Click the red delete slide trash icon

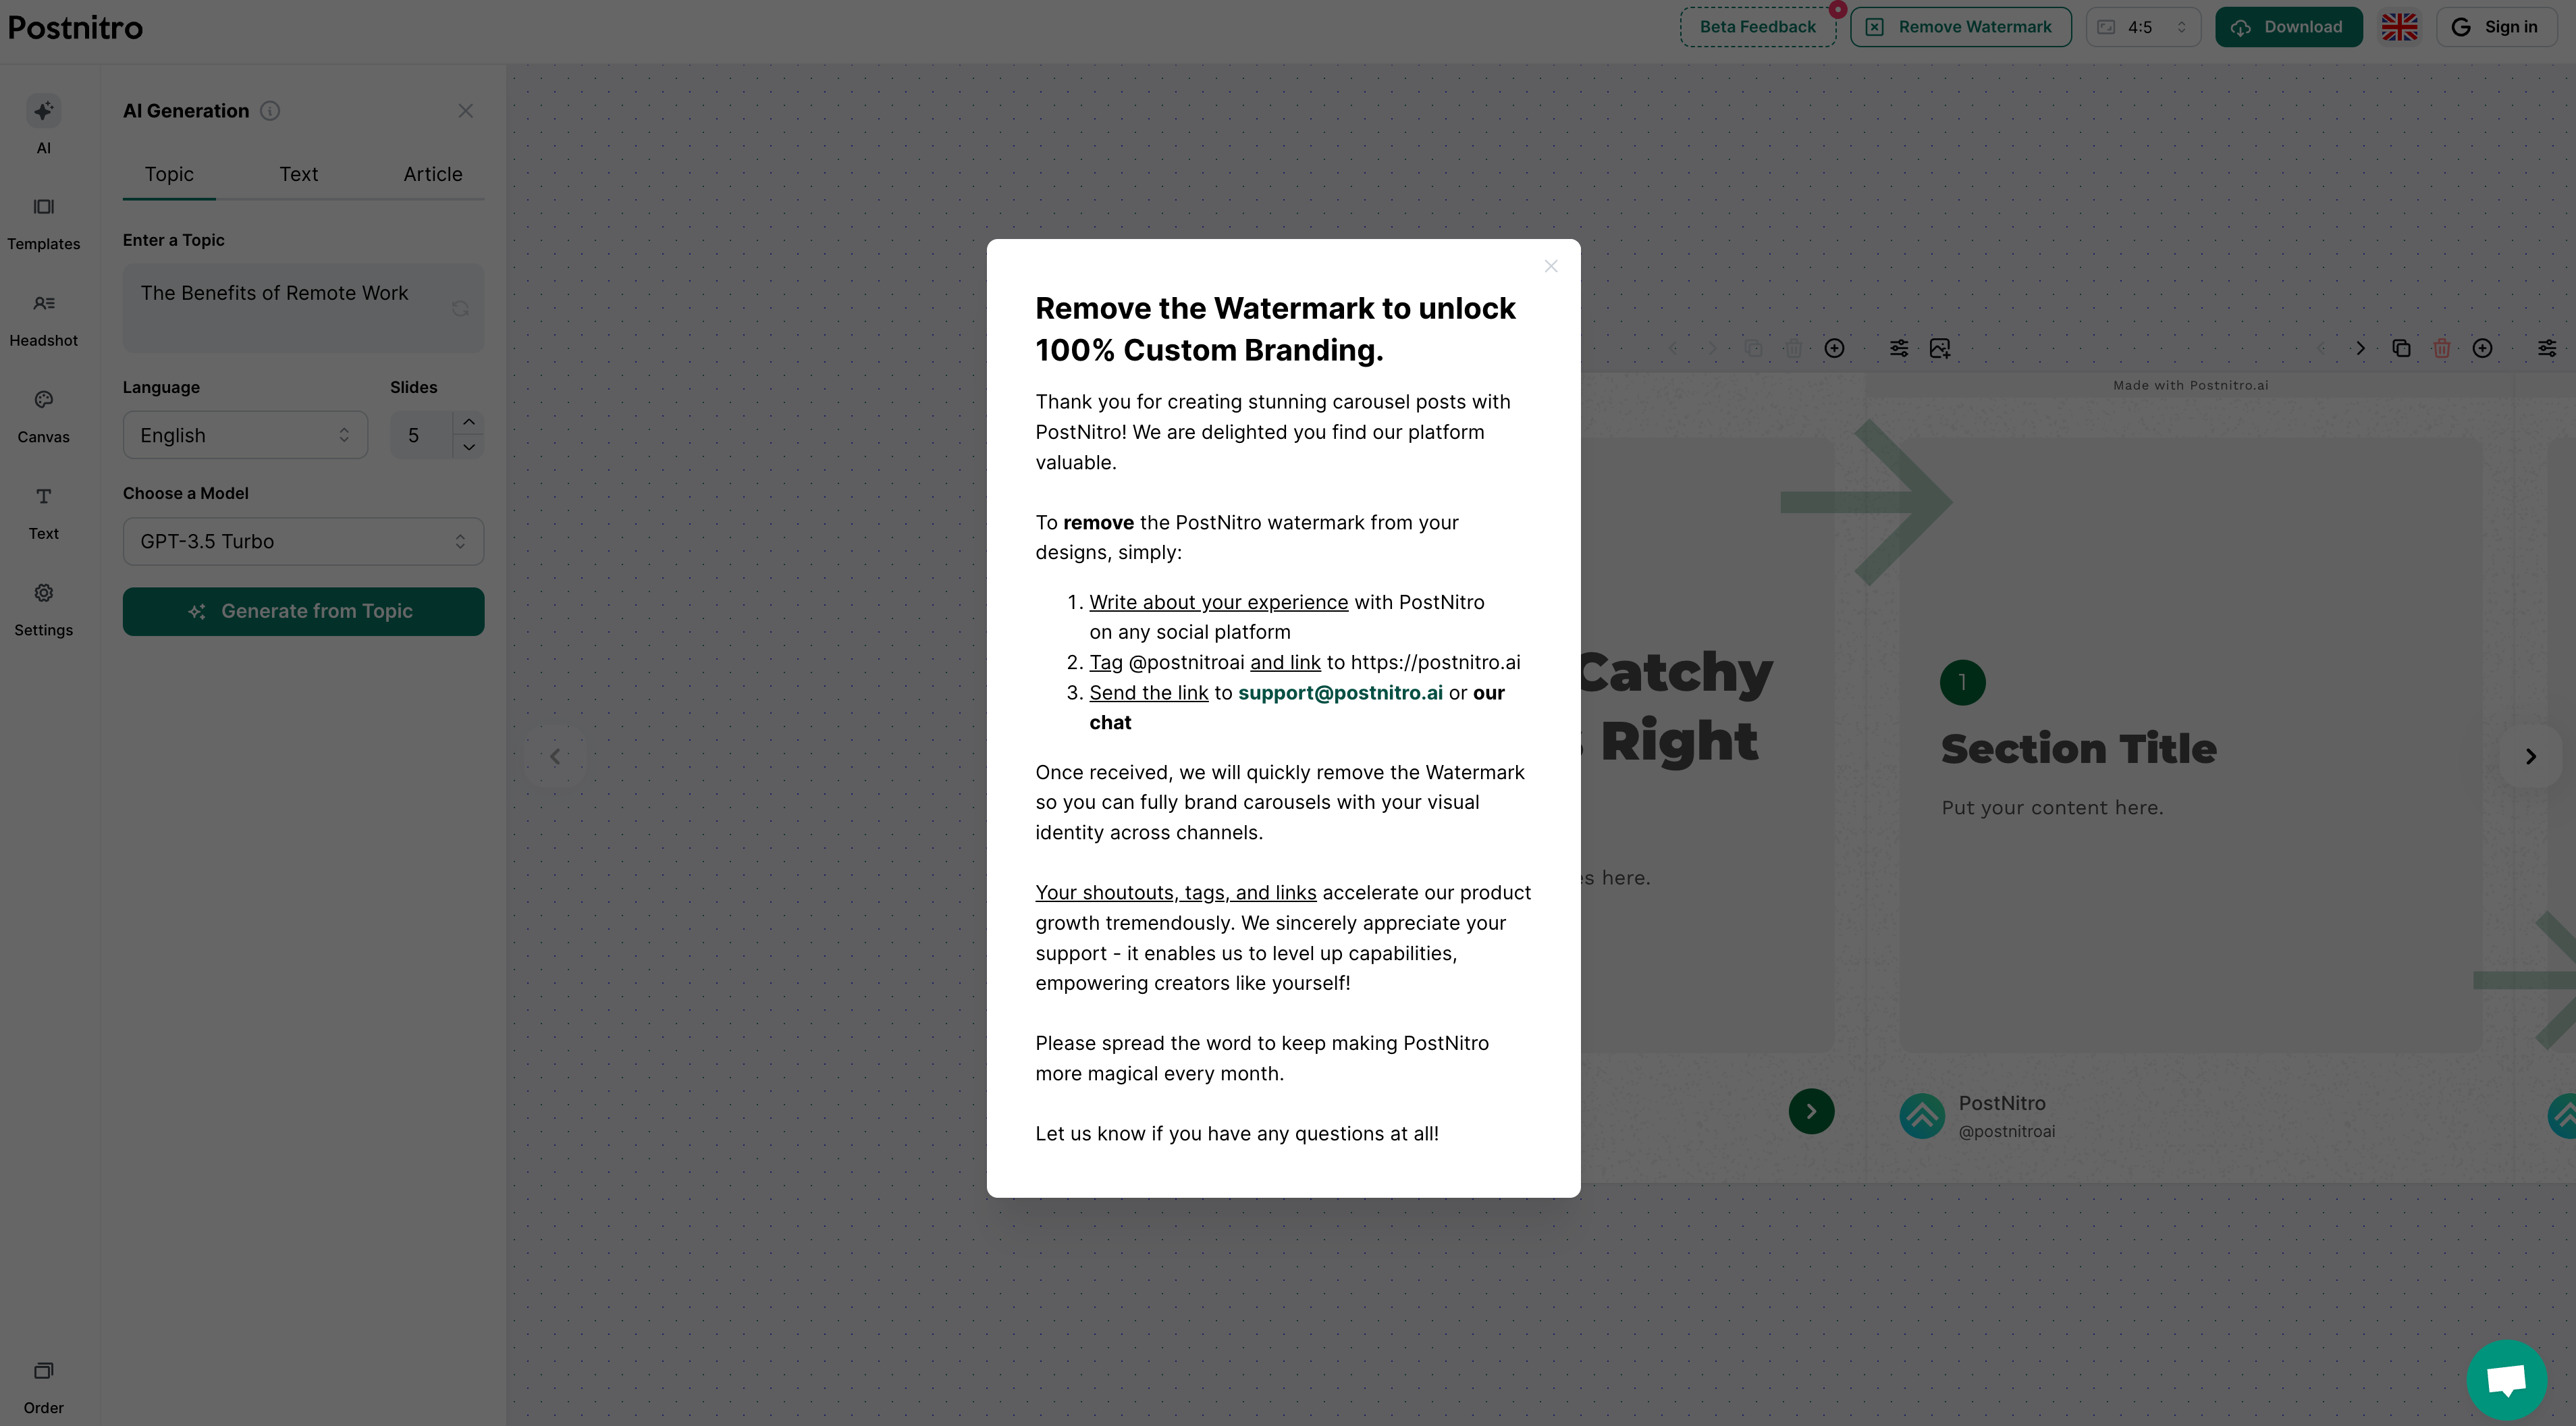pos(2441,348)
